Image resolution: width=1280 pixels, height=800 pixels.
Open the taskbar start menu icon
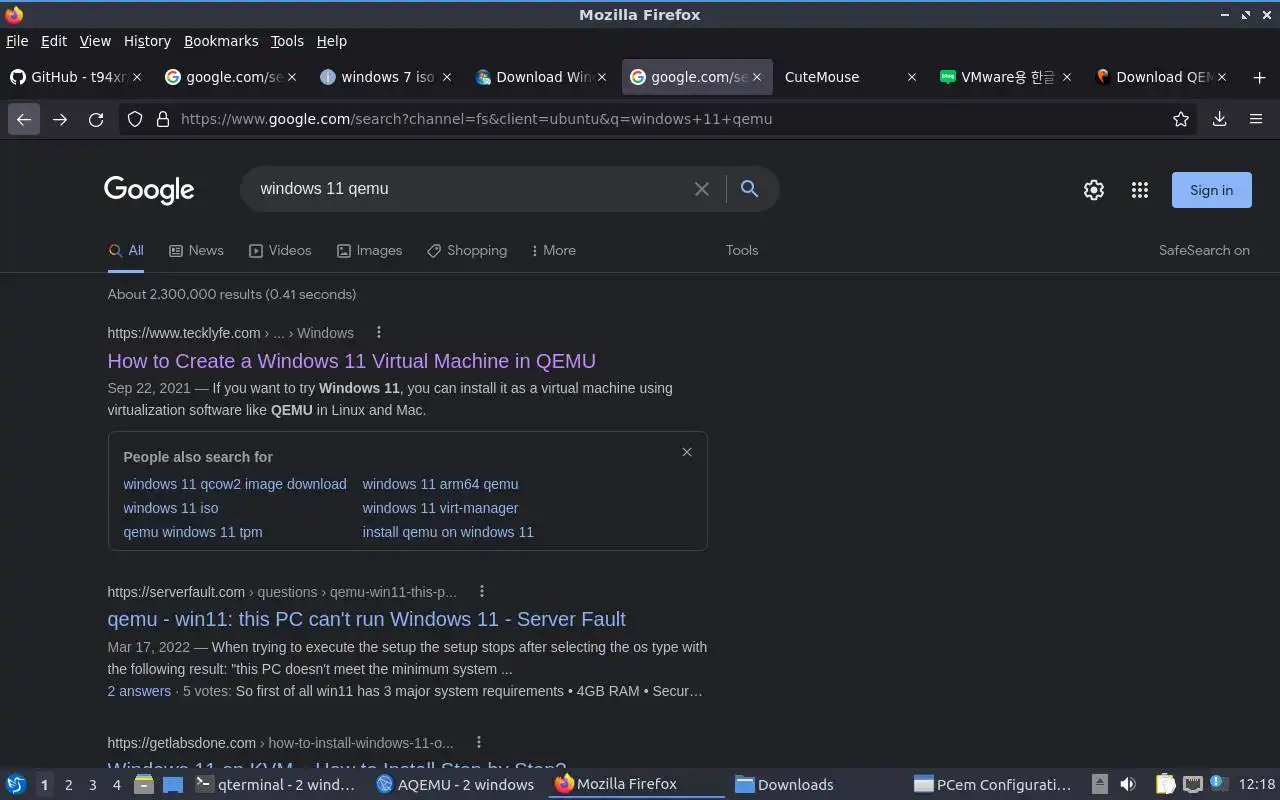pyautogui.click(x=16, y=785)
